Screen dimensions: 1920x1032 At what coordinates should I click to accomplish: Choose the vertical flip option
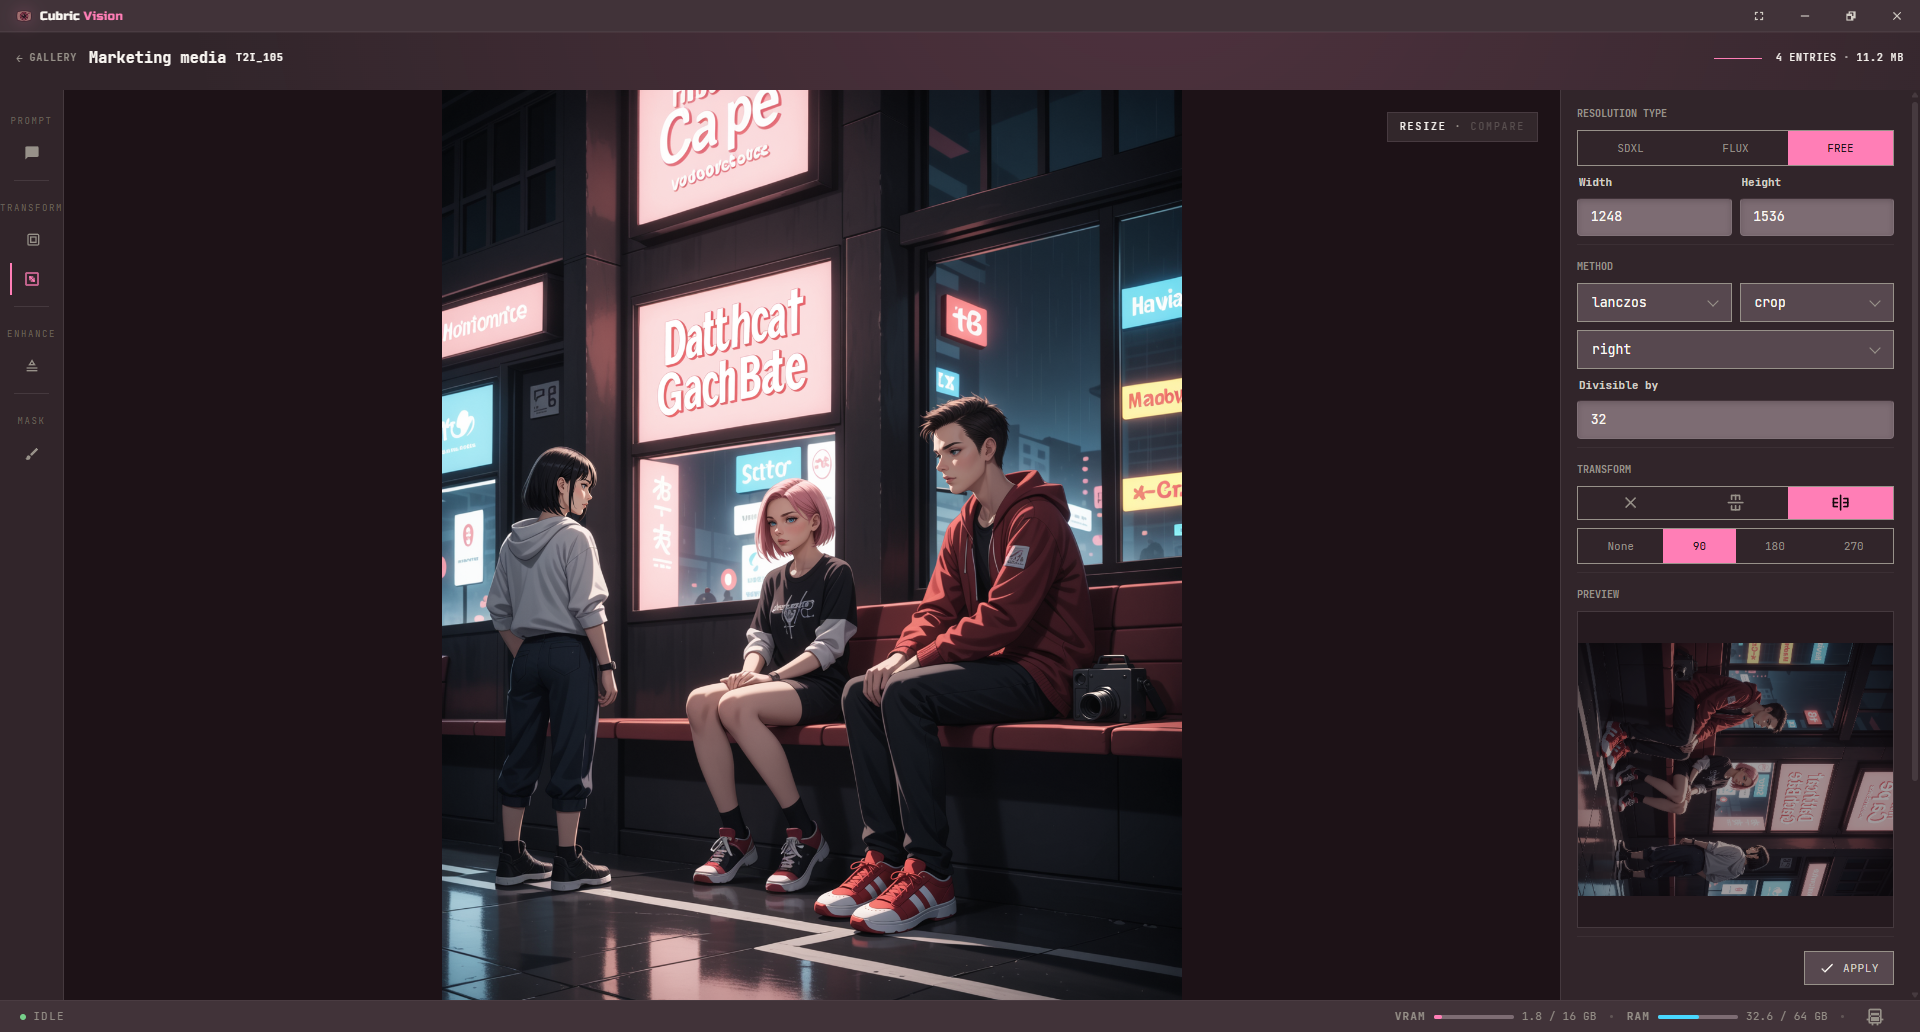click(x=1735, y=503)
